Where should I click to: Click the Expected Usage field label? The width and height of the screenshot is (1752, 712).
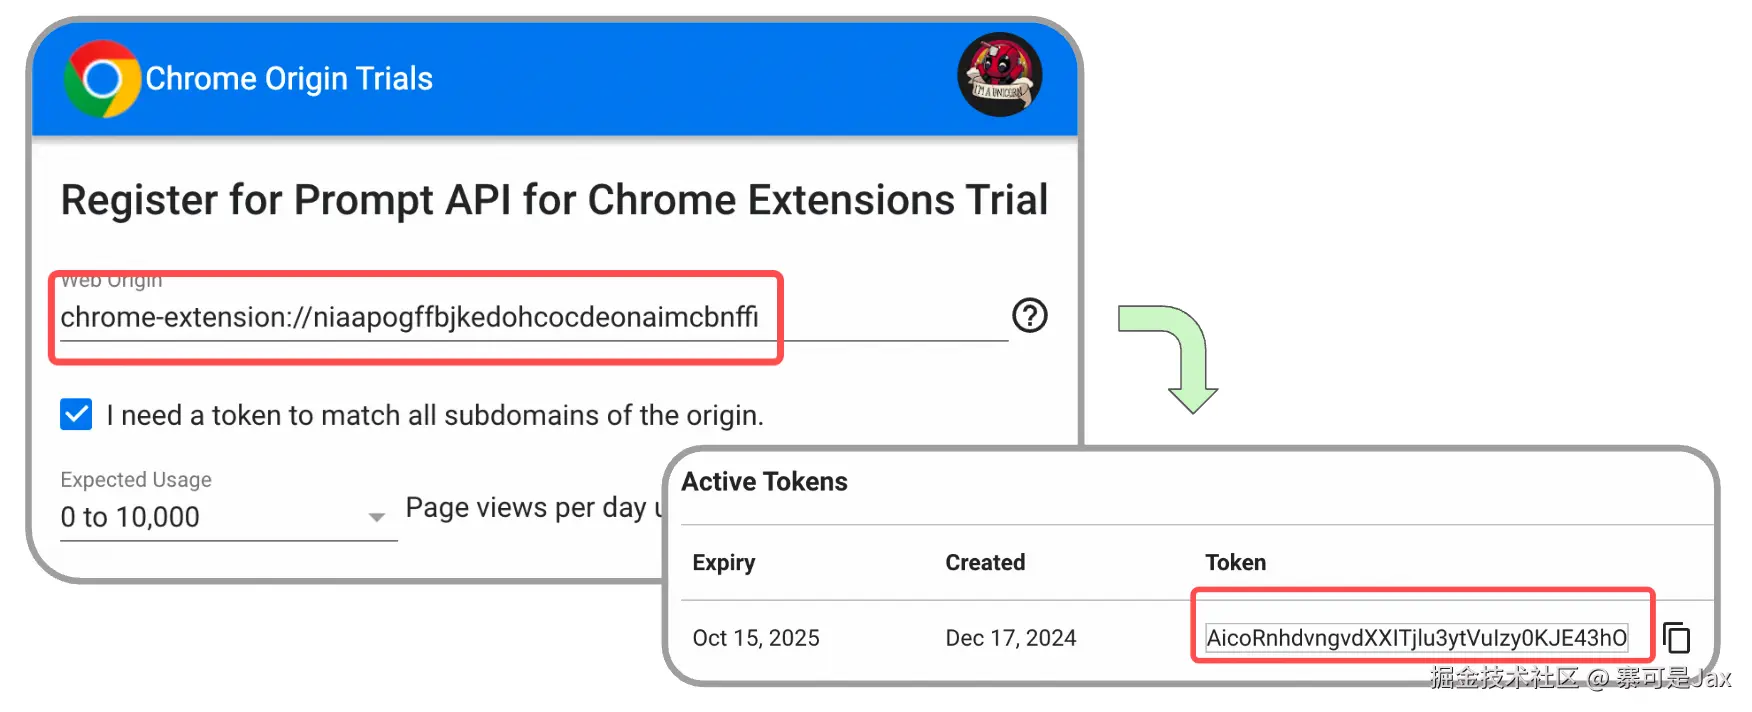[x=136, y=480]
